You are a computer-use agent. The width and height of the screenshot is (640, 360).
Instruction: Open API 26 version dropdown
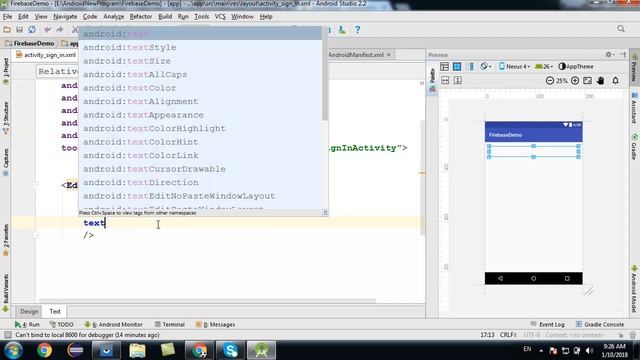click(544, 67)
